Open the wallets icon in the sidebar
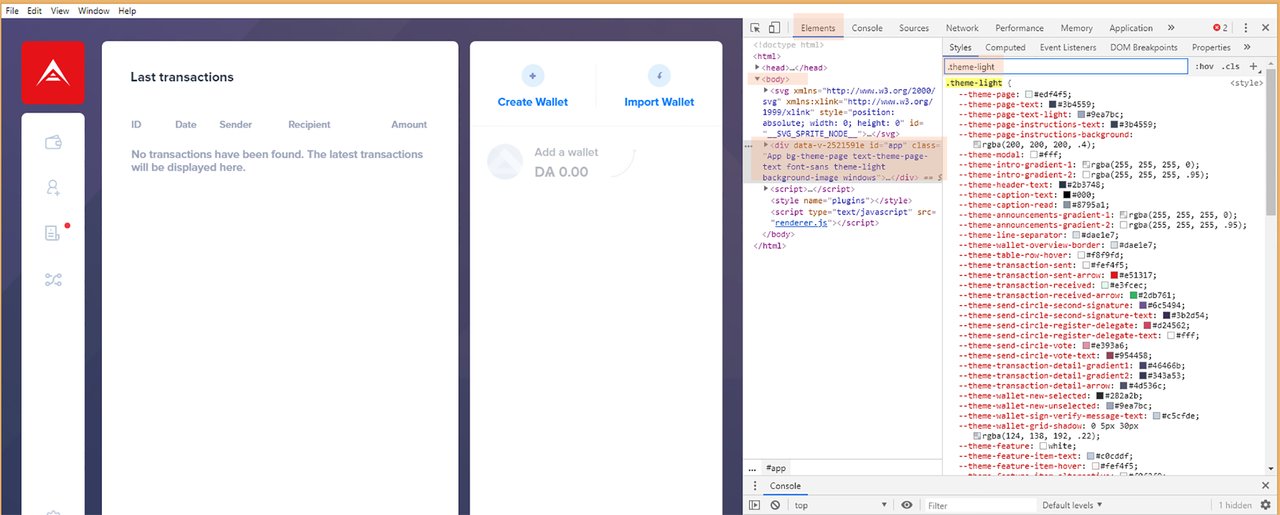1280x515 pixels. (54, 143)
